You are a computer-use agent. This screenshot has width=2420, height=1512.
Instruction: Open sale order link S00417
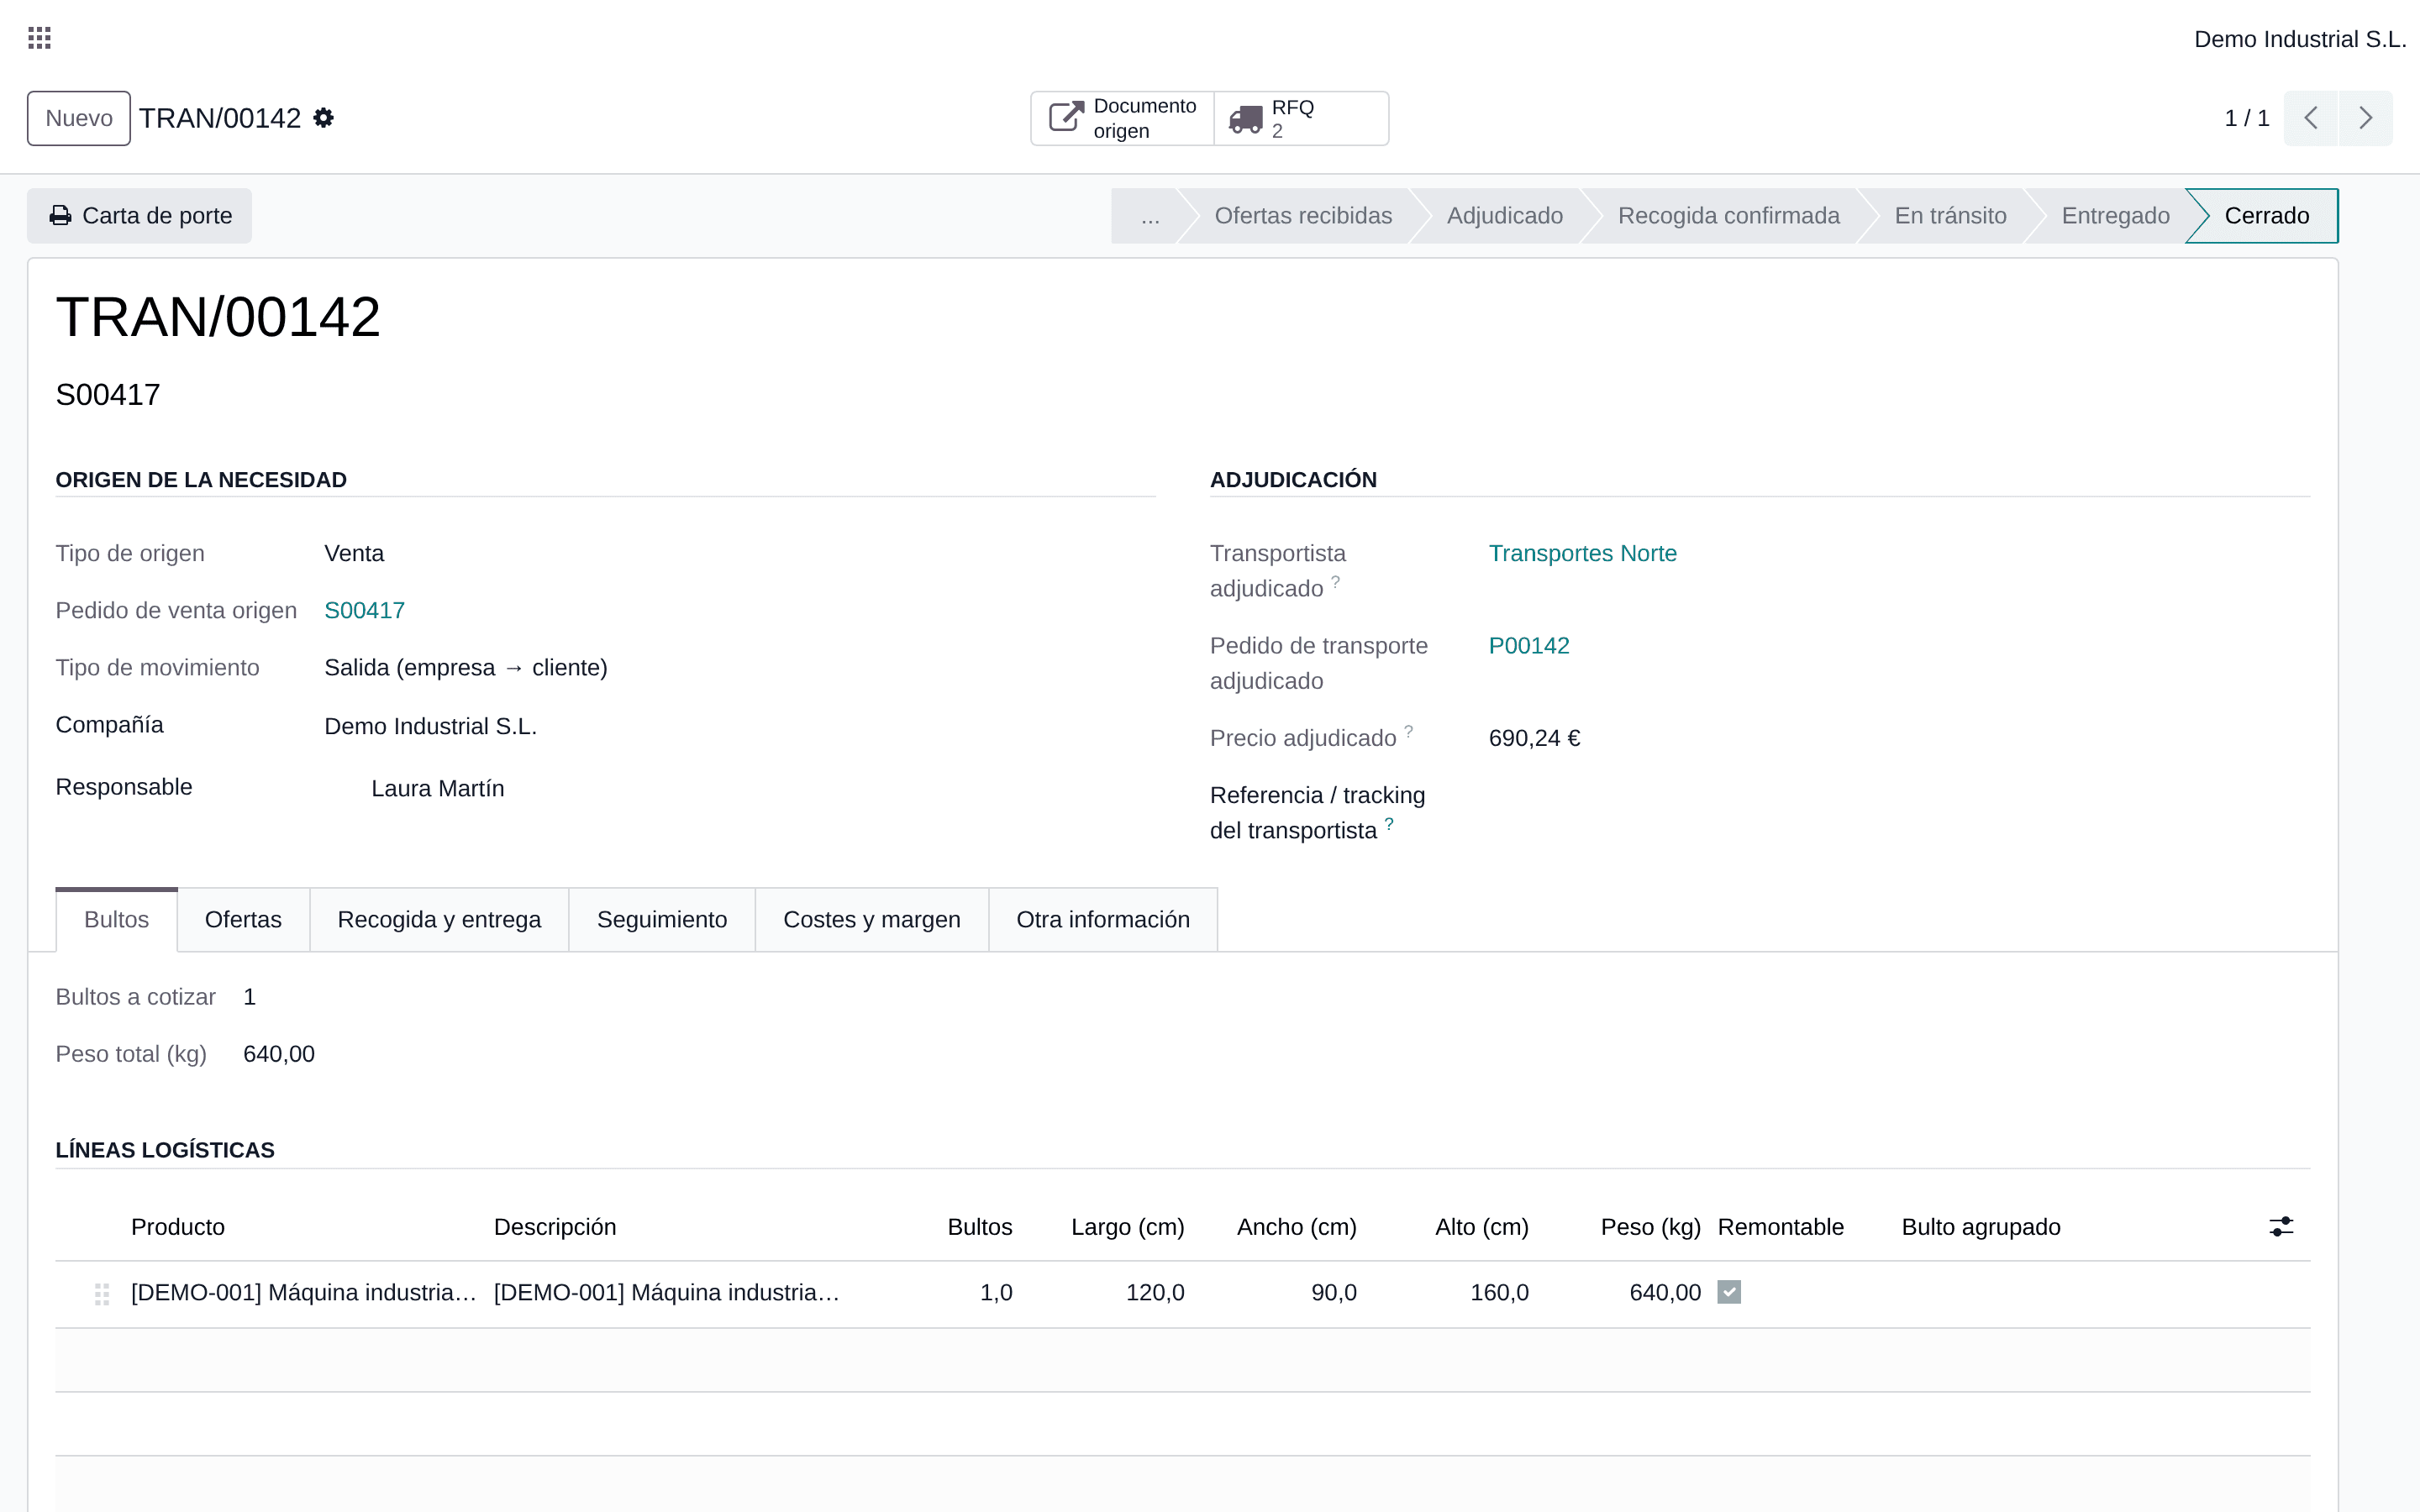click(364, 610)
